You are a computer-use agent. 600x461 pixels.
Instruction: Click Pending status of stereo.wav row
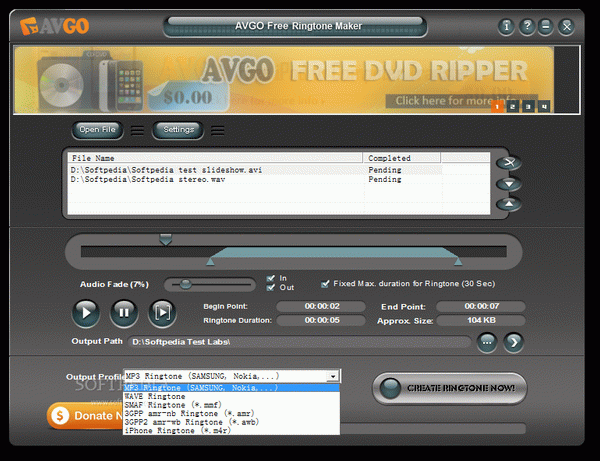point(385,179)
